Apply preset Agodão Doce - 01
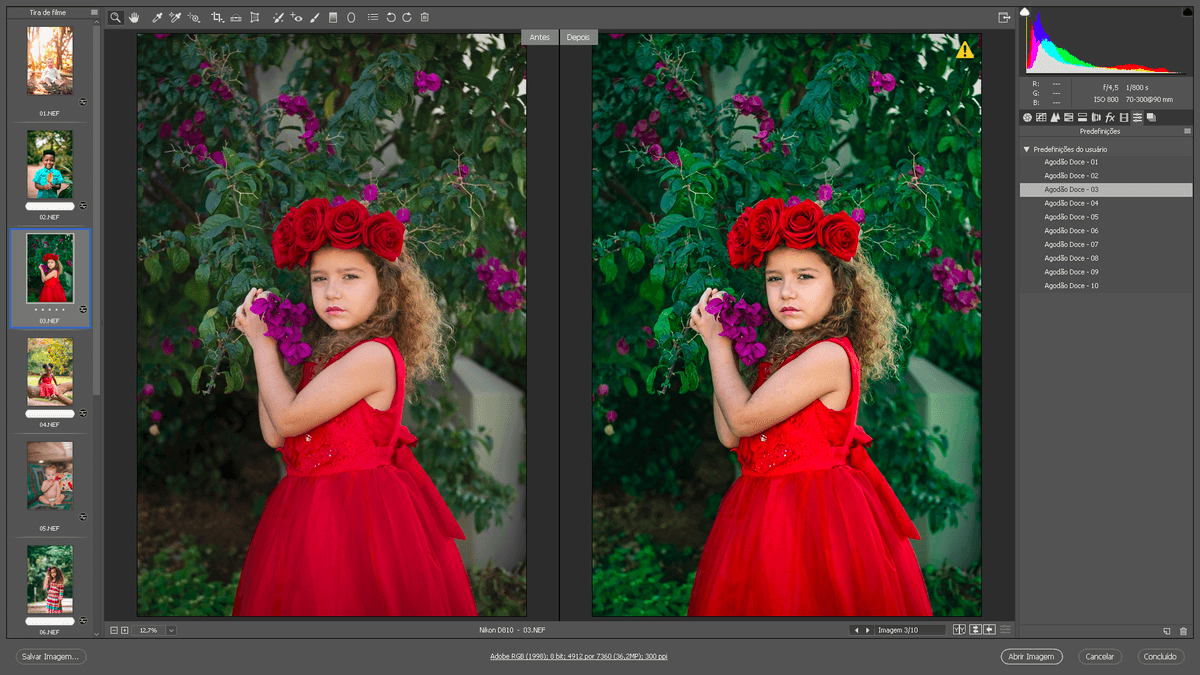Image resolution: width=1200 pixels, height=675 pixels. pos(1106,162)
